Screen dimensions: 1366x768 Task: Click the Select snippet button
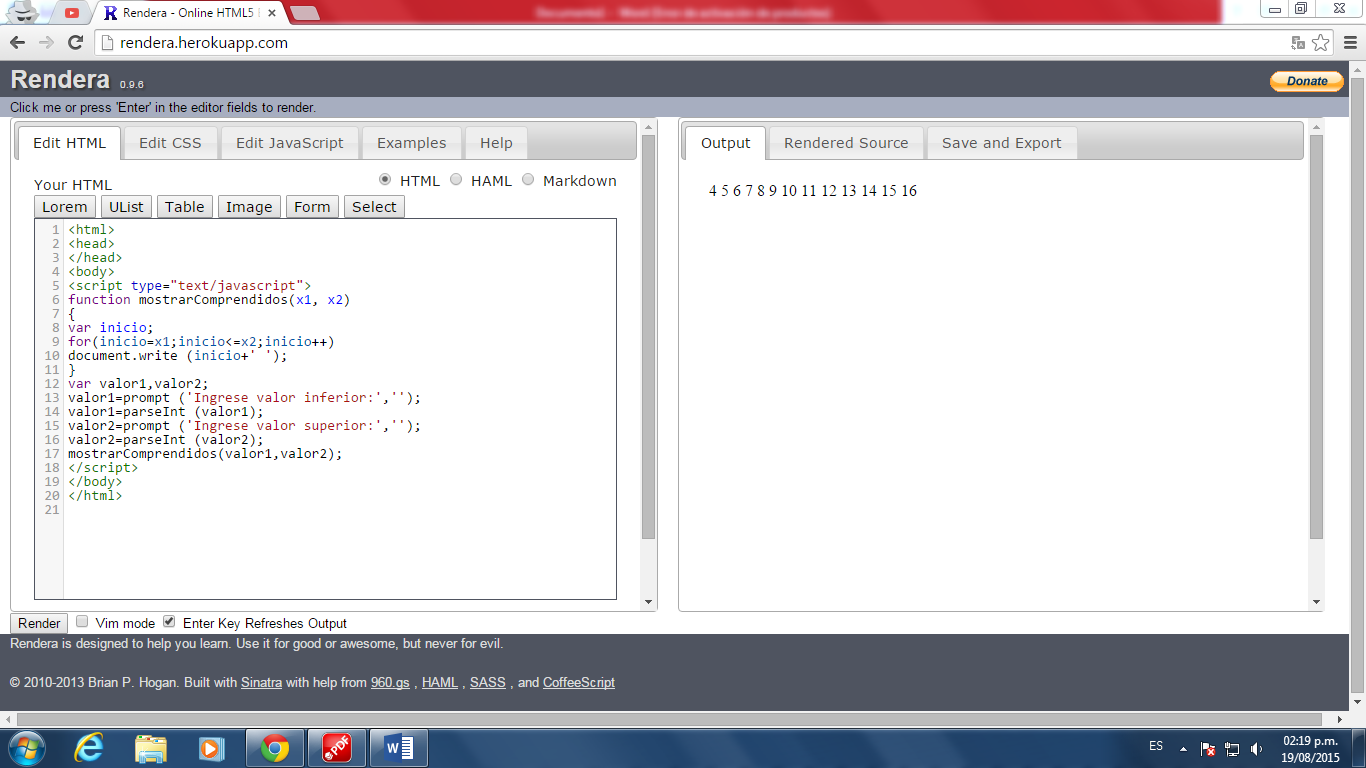(374, 207)
